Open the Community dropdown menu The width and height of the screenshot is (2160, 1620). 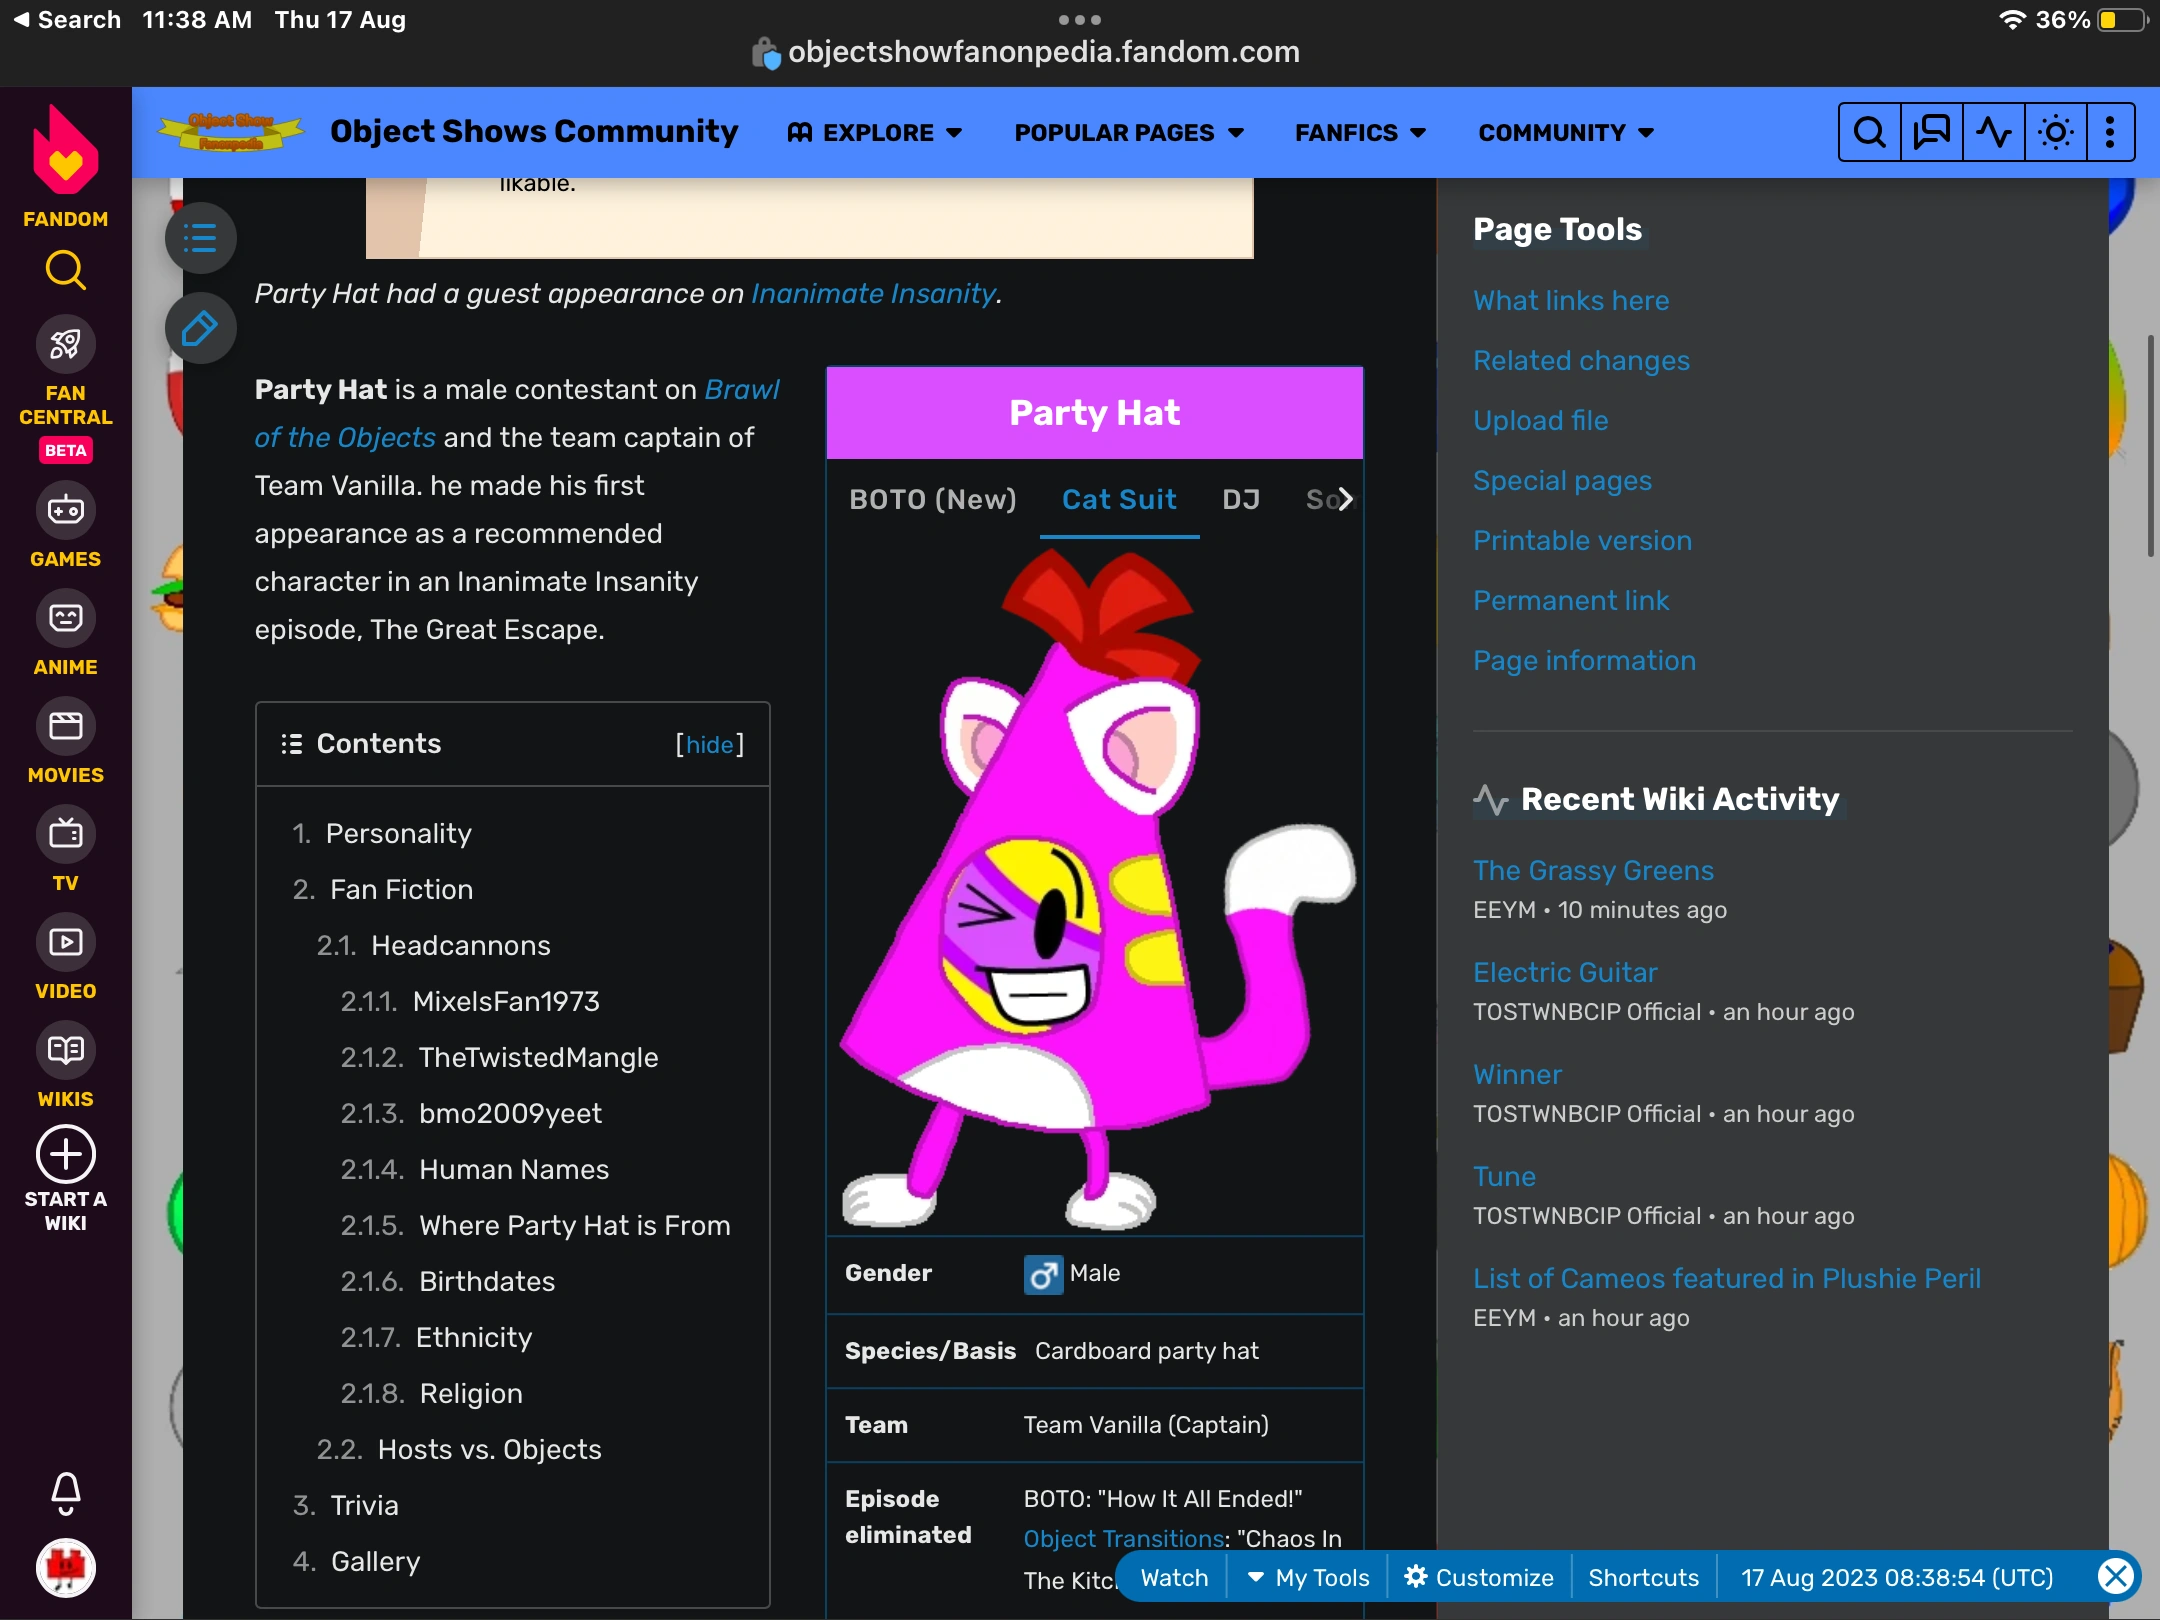pyautogui.click(x=1563, y=132)
